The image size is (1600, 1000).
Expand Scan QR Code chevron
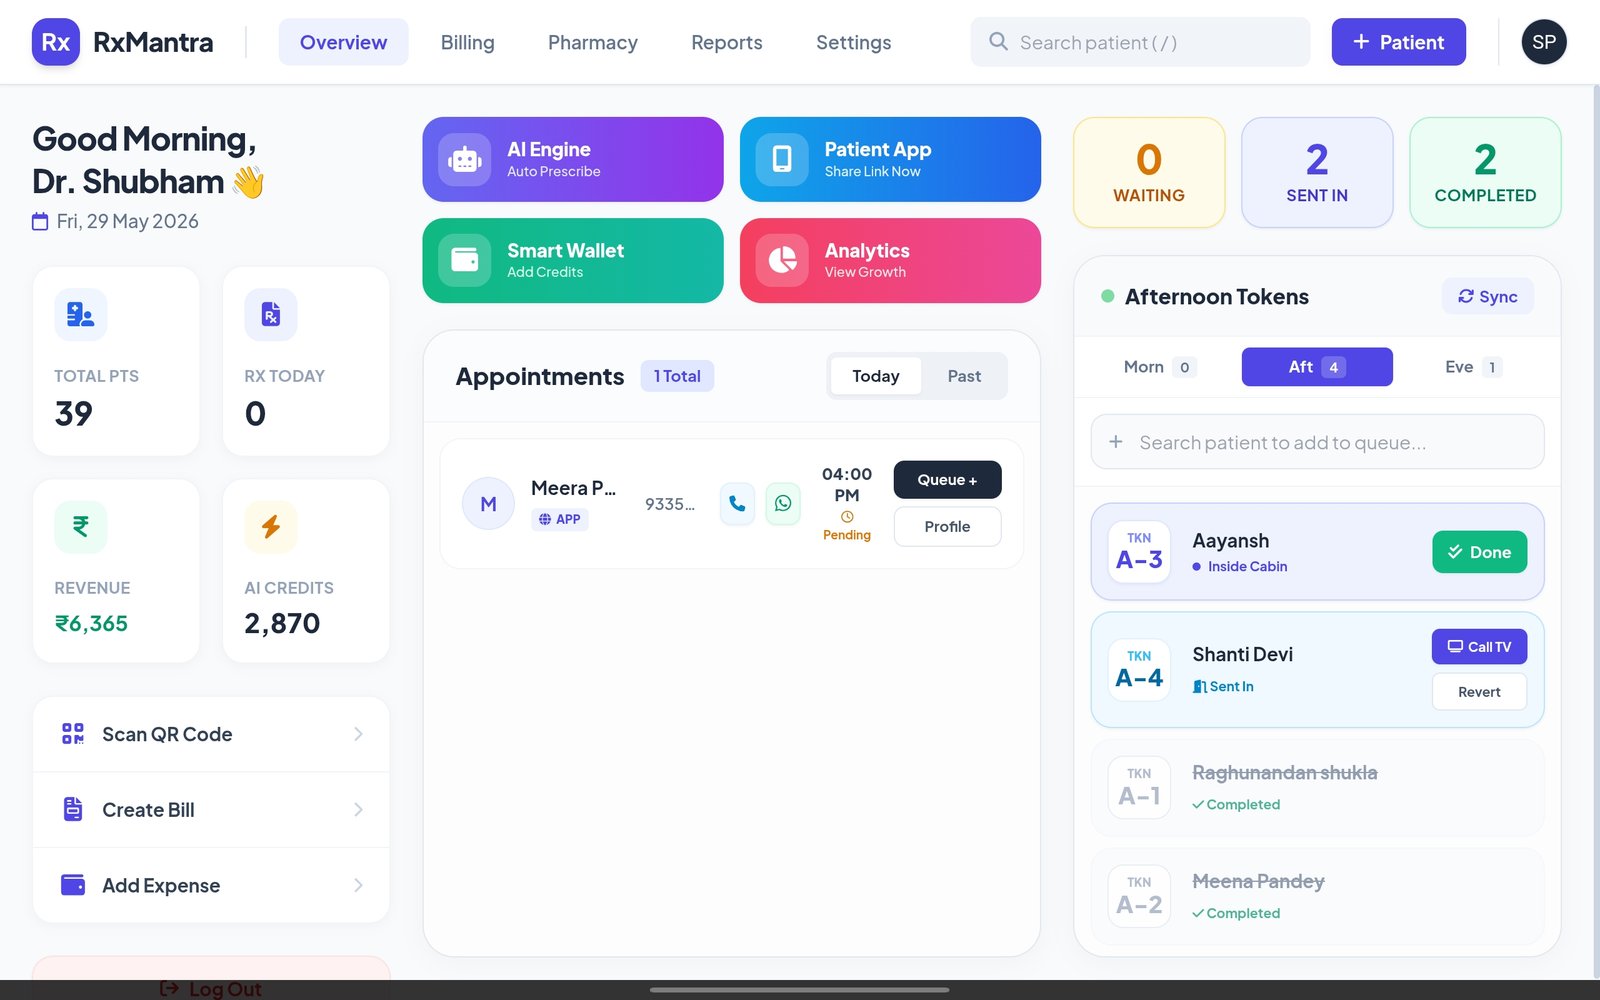coord(358,734)
